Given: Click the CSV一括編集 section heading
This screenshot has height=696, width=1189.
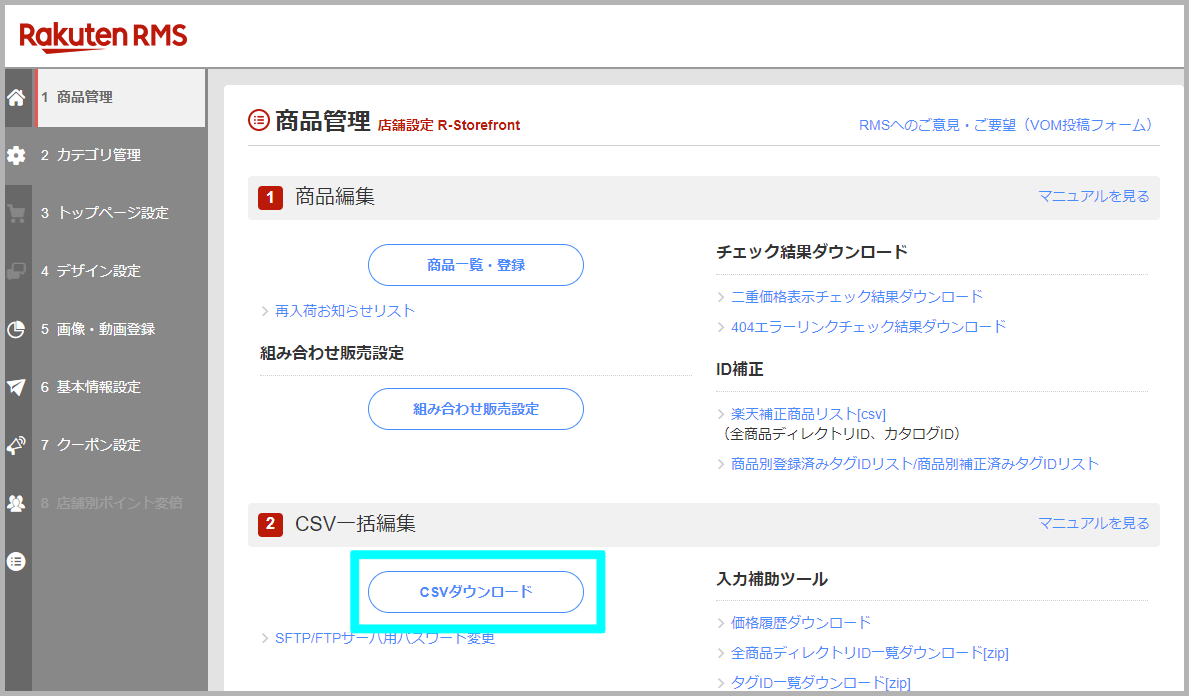Looking at the screenshot, I should (355, 524).
